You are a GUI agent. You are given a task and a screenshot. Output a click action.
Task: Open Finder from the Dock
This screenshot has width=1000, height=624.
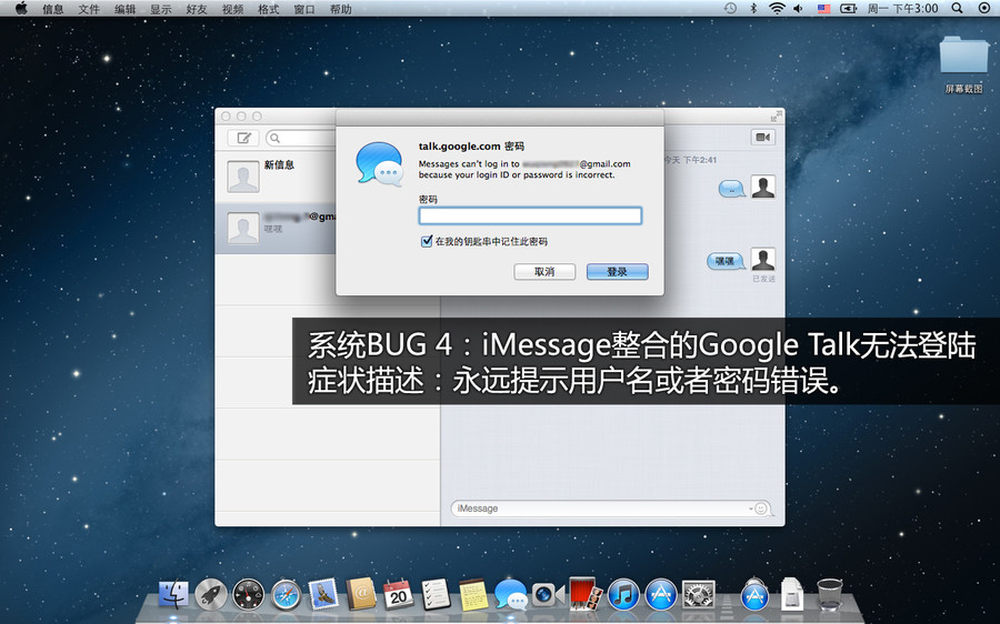point(173,595)
